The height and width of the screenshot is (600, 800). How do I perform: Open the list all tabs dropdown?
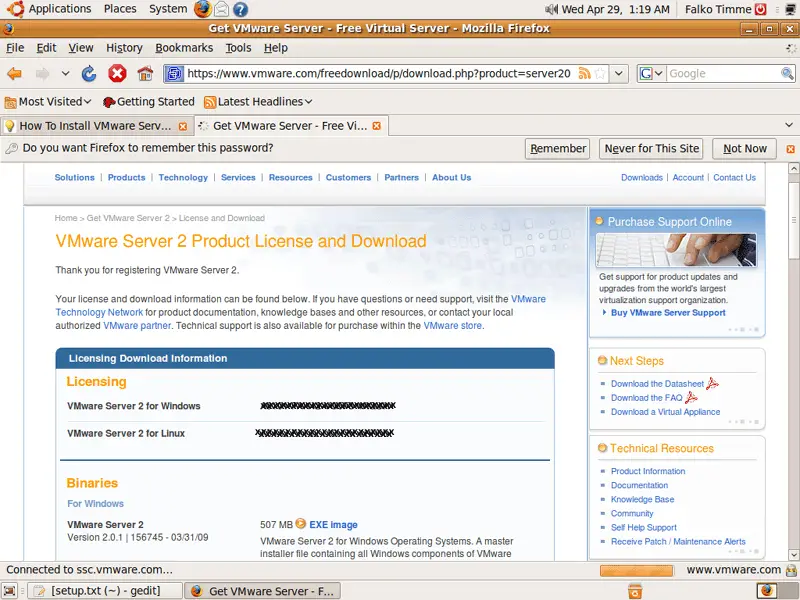click(x=789, y=125)
